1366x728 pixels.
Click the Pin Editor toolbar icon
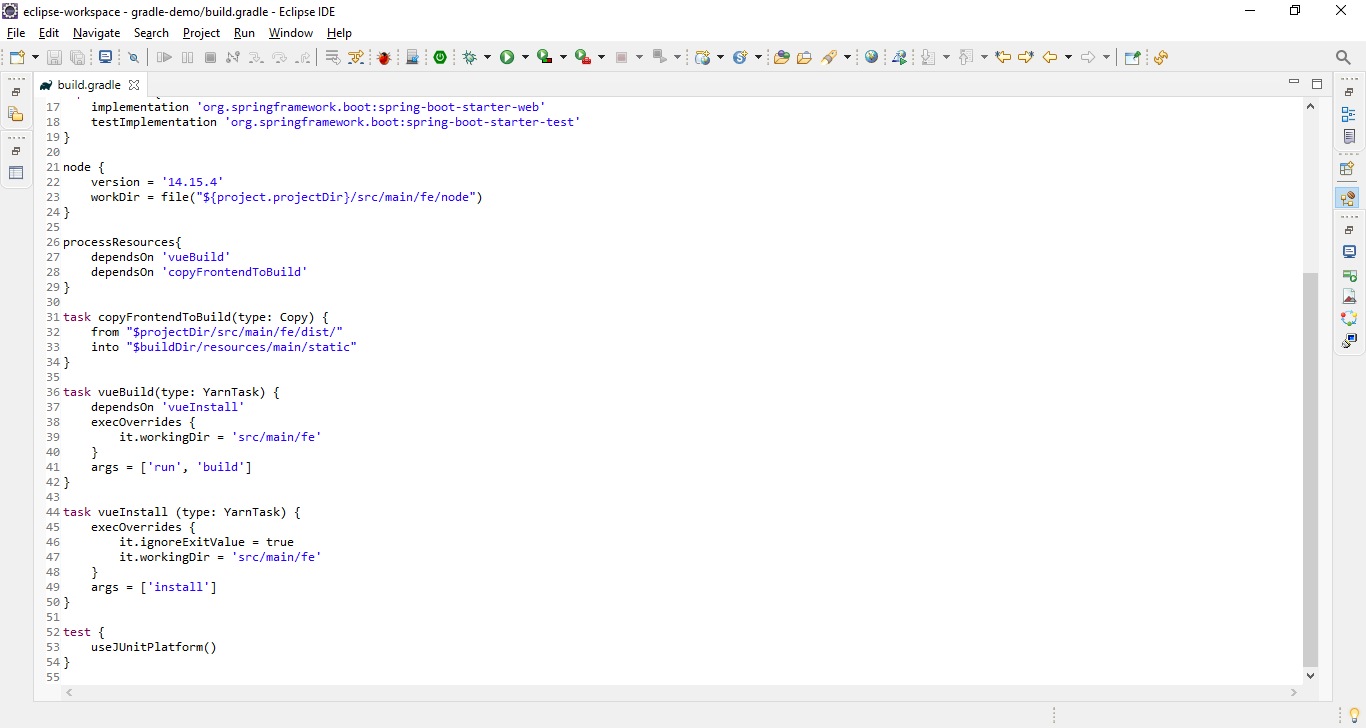click(1132, 57)
